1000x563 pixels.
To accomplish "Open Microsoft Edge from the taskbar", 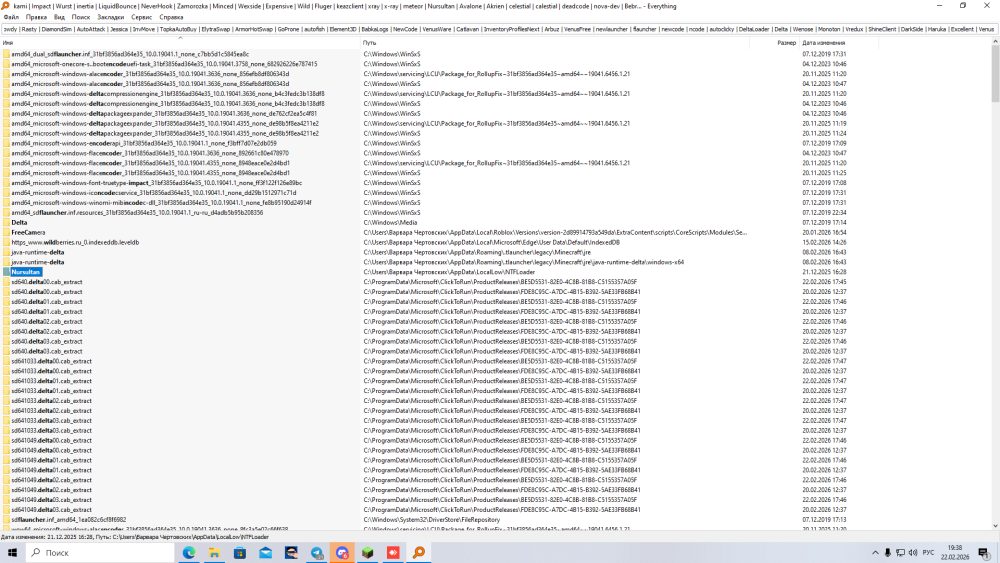I will (x=189, y=553).
